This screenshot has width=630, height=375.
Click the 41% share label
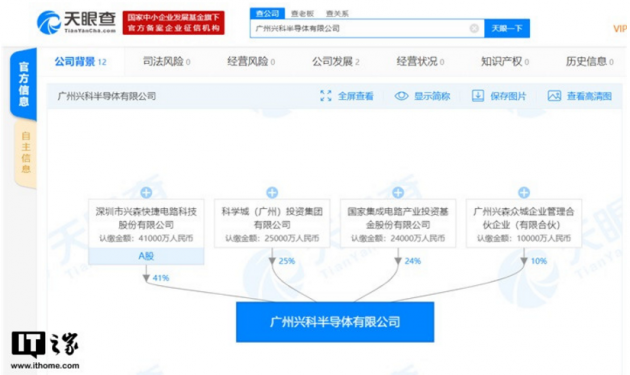[x=161, y=278]
